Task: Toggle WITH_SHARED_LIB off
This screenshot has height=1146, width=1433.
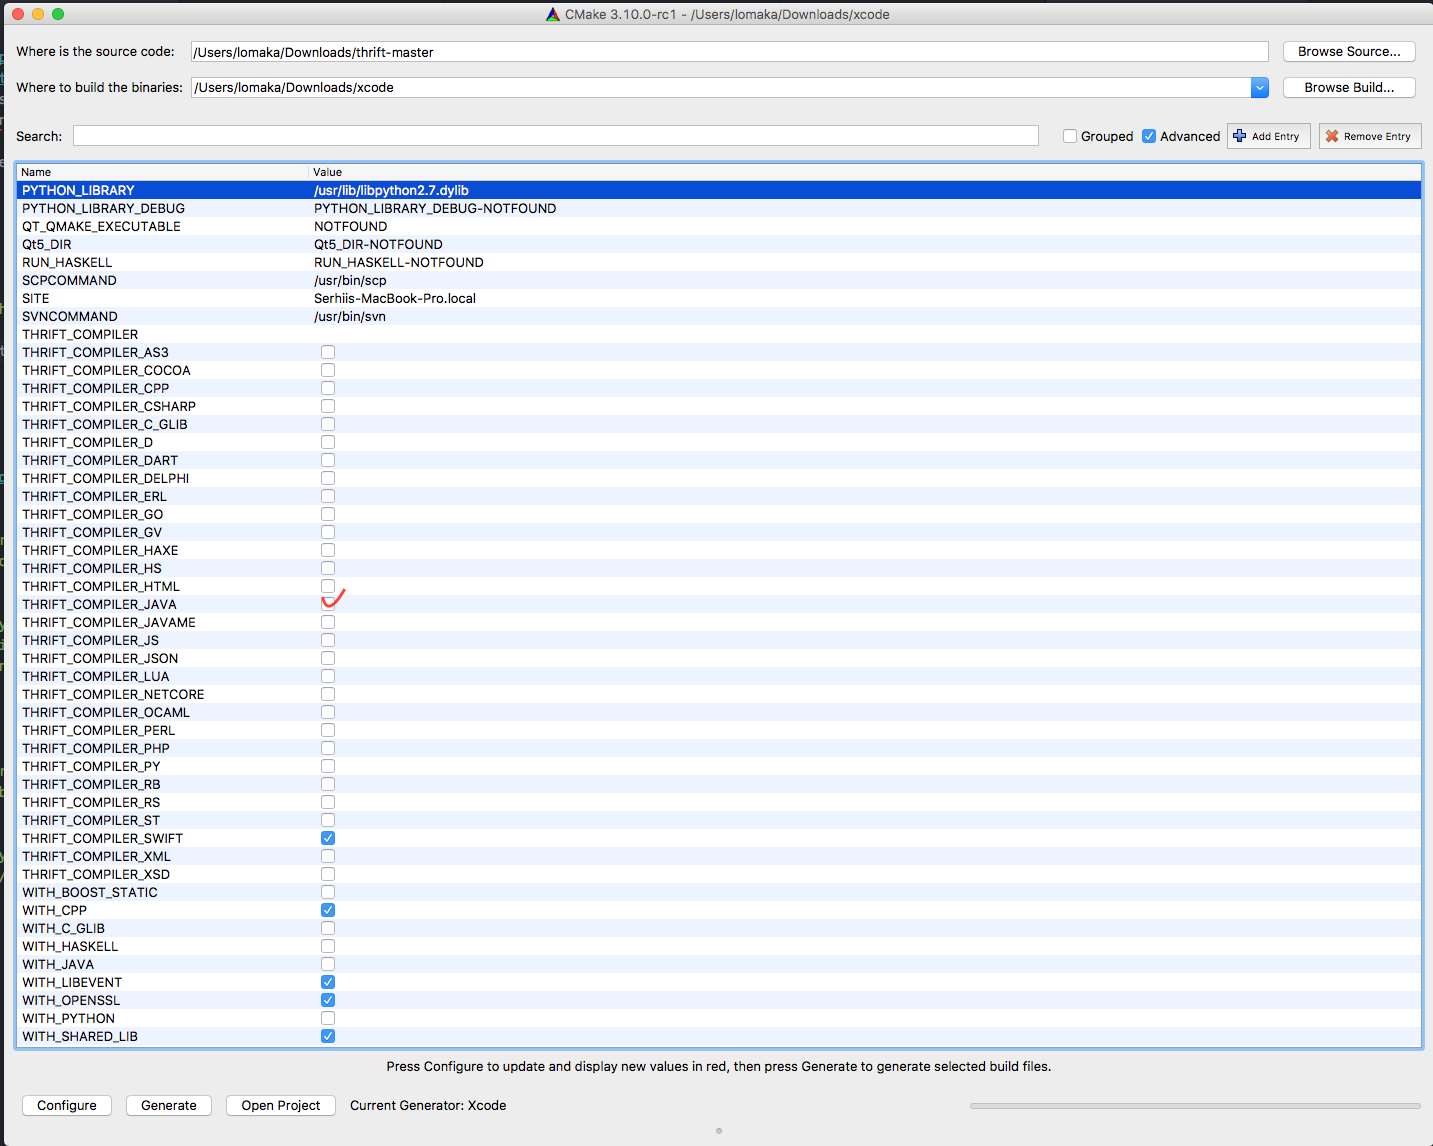Action: coord(328,1036)
